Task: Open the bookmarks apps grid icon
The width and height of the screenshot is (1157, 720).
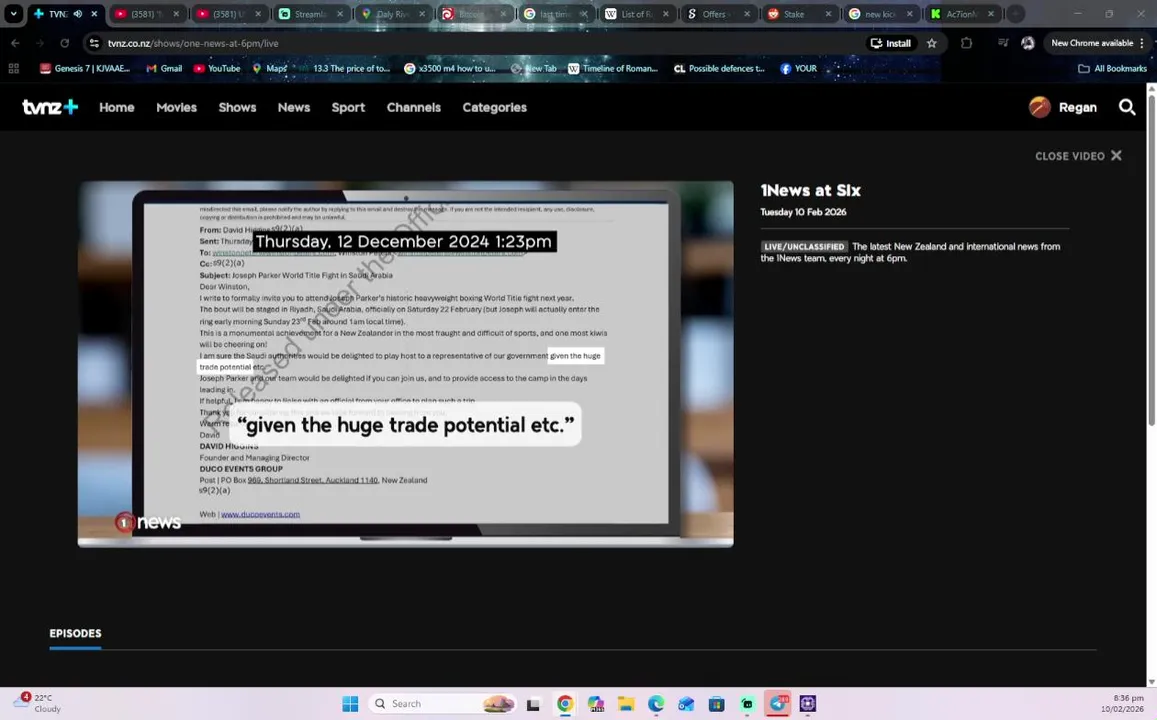Action: click(13, 68)
